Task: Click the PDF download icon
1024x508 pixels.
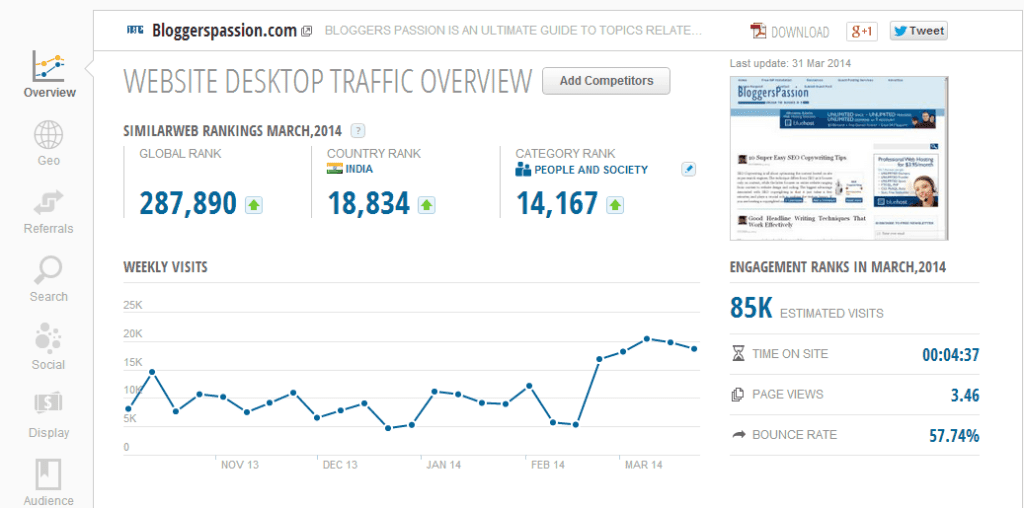Action: (758, 31)
